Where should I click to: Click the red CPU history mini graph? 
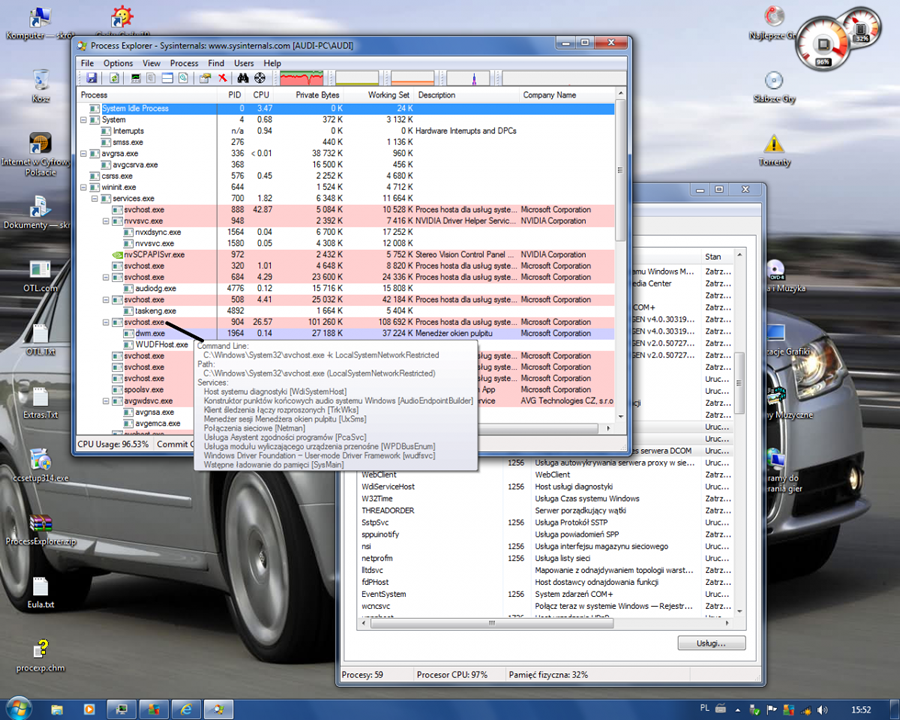tap(302, 78)
